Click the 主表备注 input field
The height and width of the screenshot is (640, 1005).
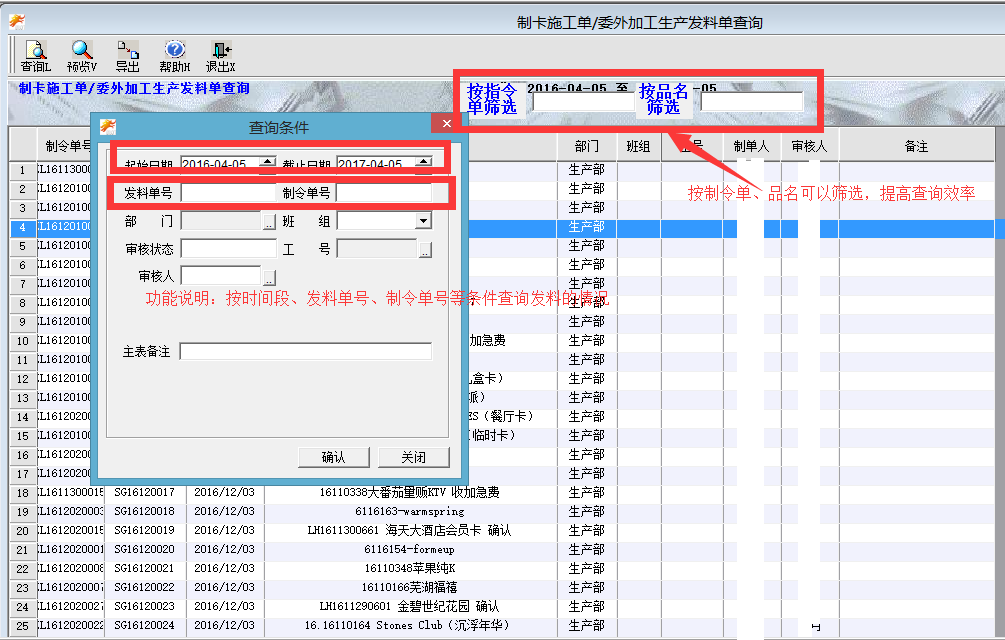point(306,351)
